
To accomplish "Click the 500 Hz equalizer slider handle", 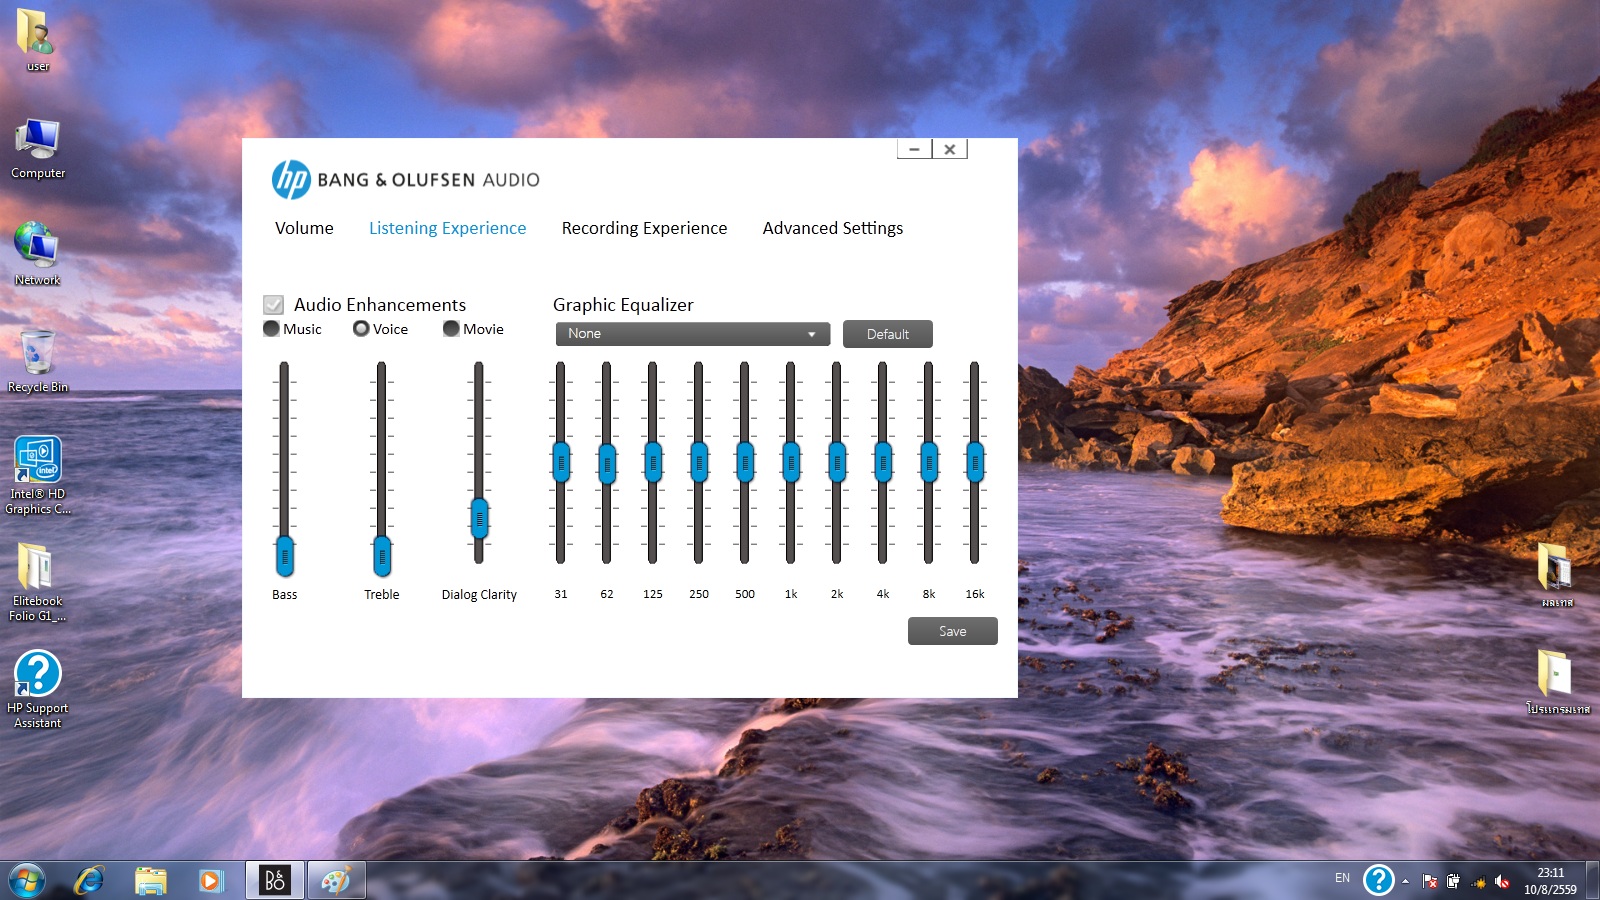I will [745, 462].
